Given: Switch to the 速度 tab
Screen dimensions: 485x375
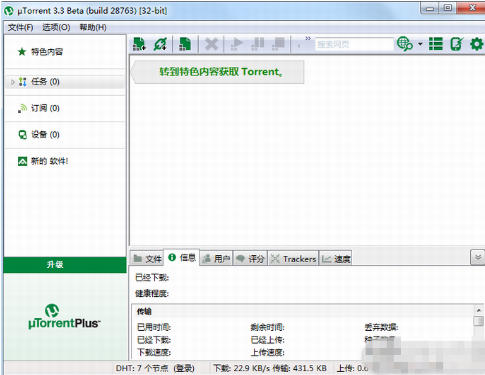Looking at the screenshot, I should coord(336,259).
